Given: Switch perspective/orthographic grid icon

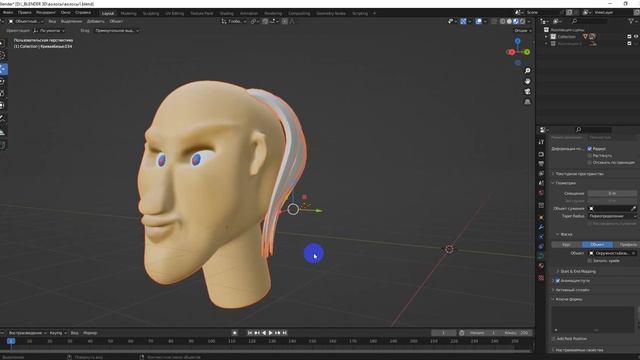Looking at the screenshot, I should click(527, 102).
